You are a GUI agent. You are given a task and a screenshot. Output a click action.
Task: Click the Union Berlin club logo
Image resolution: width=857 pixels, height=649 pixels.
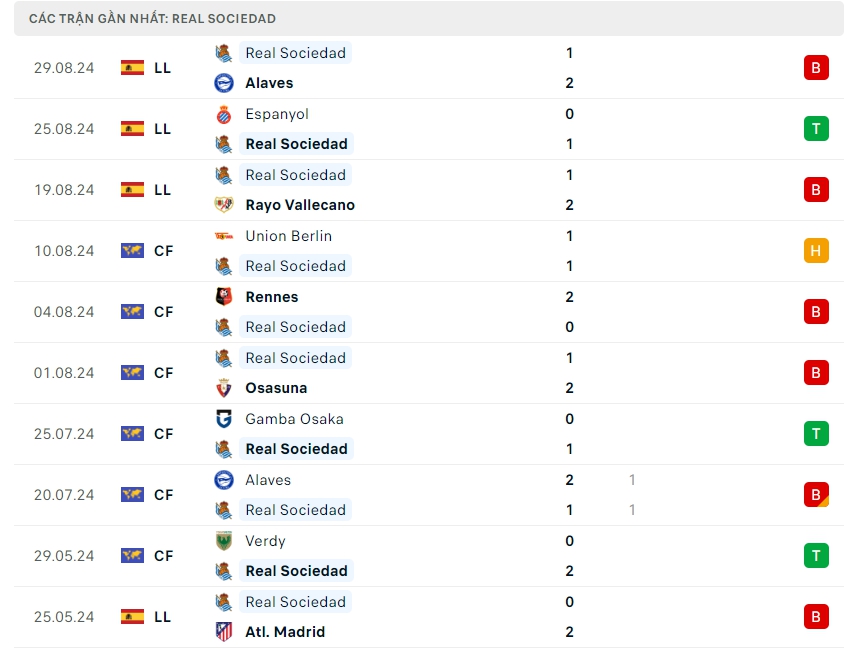tap(224, 236)
